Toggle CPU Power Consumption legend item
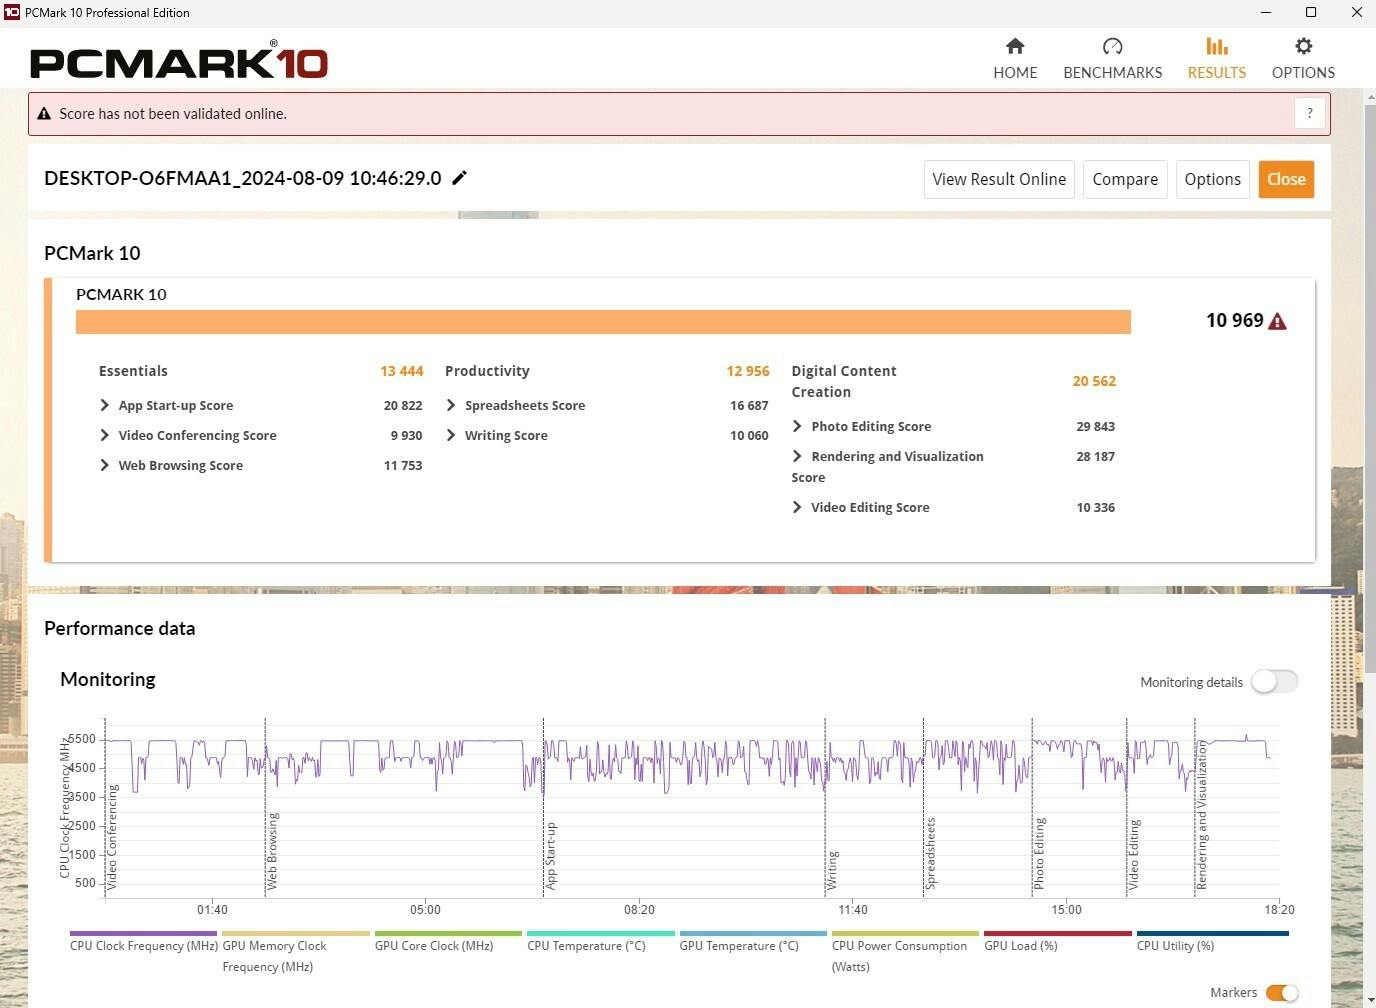1376x1008 pixels. [x=905, y=952]
